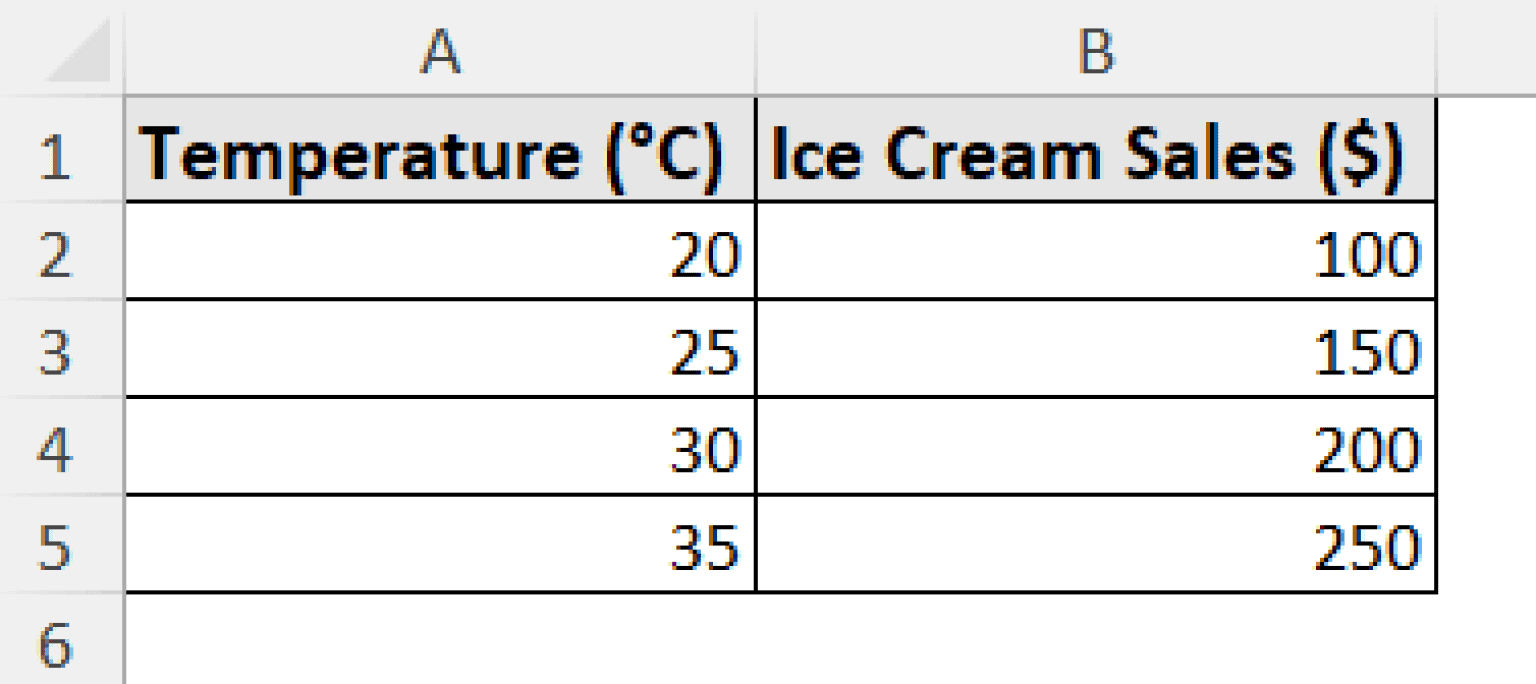The height and width of the screenshot is (684, 1536).
Task: Click the Temperature (°C) header cell
Action: click(440, 150)
